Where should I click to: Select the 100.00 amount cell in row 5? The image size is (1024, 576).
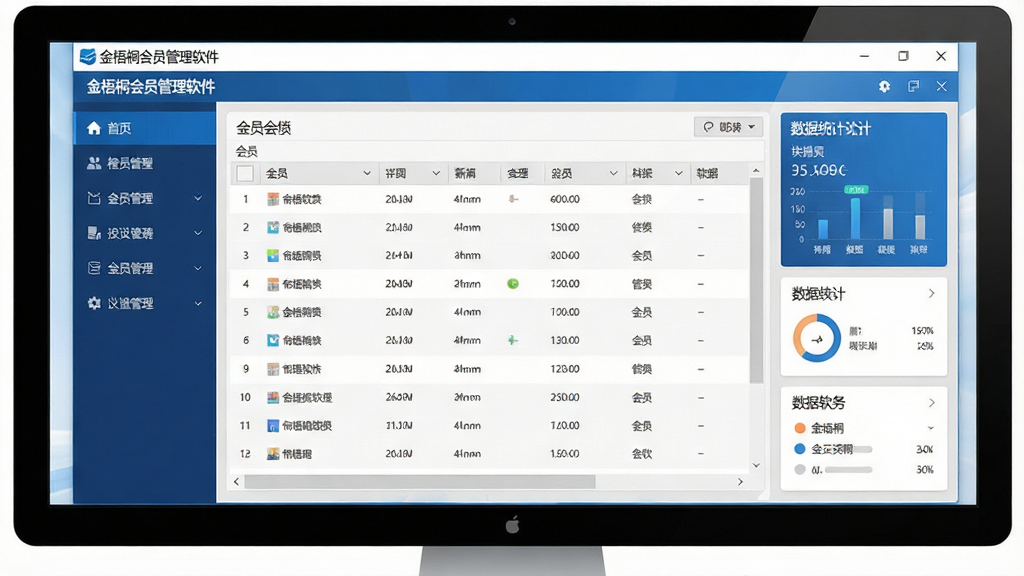(565, 312)
